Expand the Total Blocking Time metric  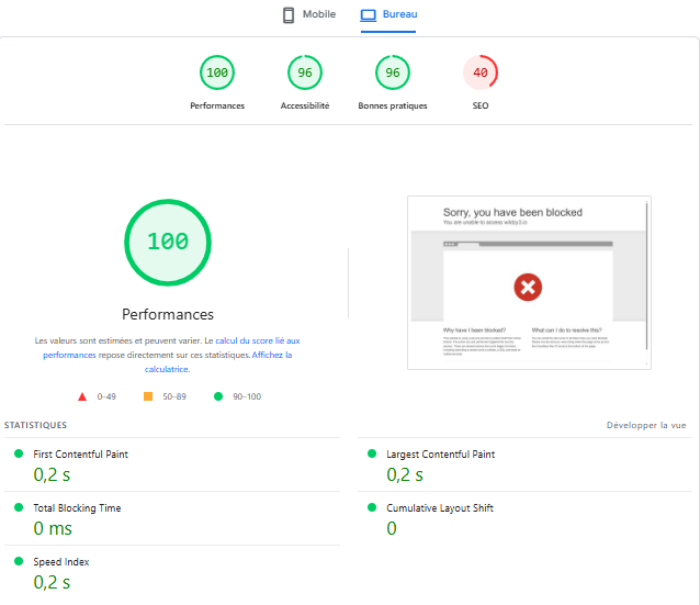coord(77,508)
